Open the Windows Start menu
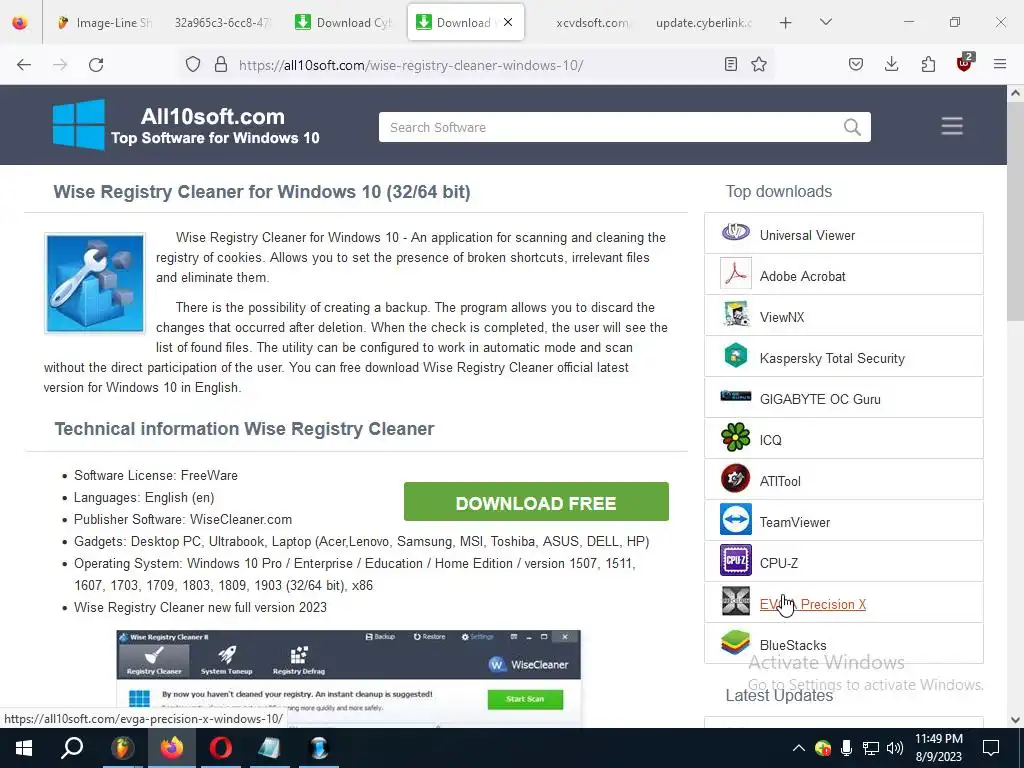 [x=24, y=748]
